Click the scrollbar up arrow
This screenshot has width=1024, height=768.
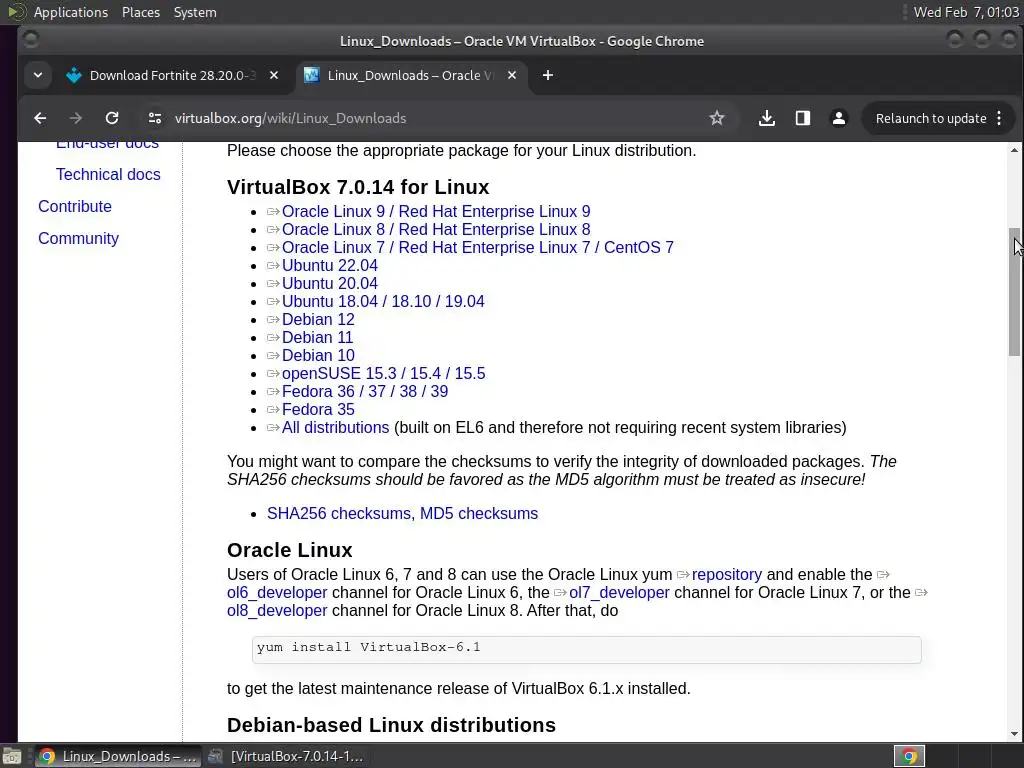[x=1014, y=150]
